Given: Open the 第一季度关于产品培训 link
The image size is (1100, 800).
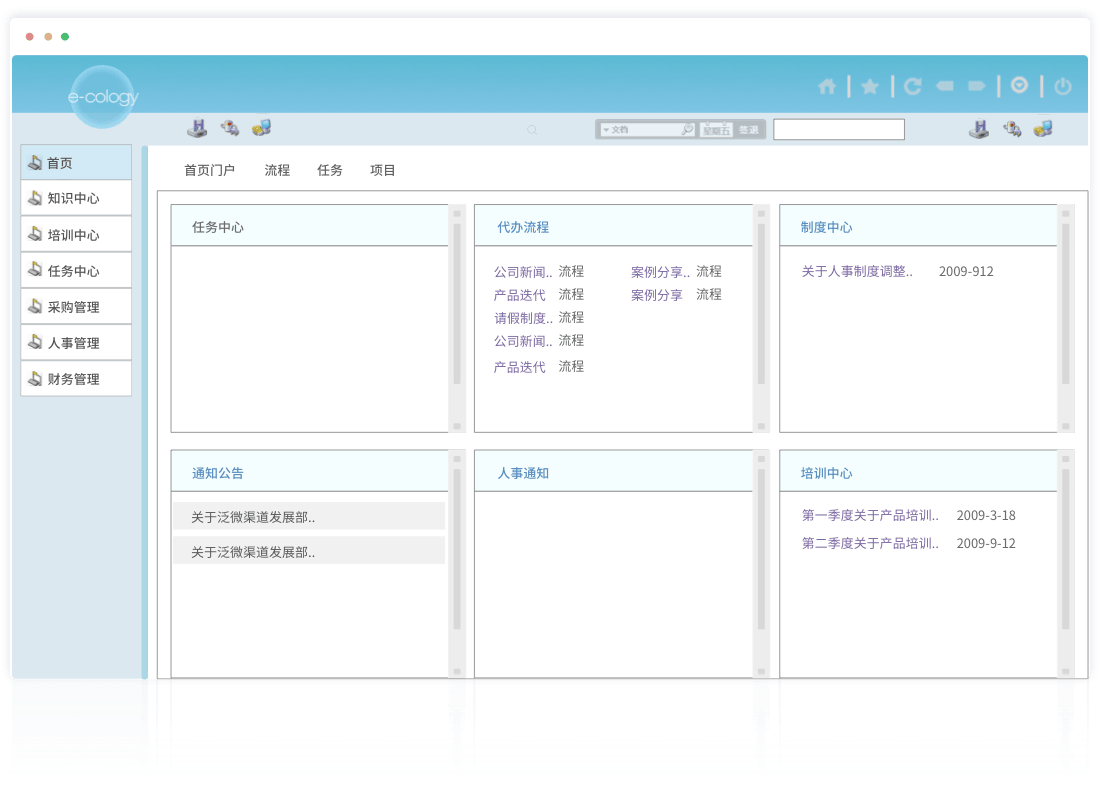Looking at the screenshot, I should [870, 516].
